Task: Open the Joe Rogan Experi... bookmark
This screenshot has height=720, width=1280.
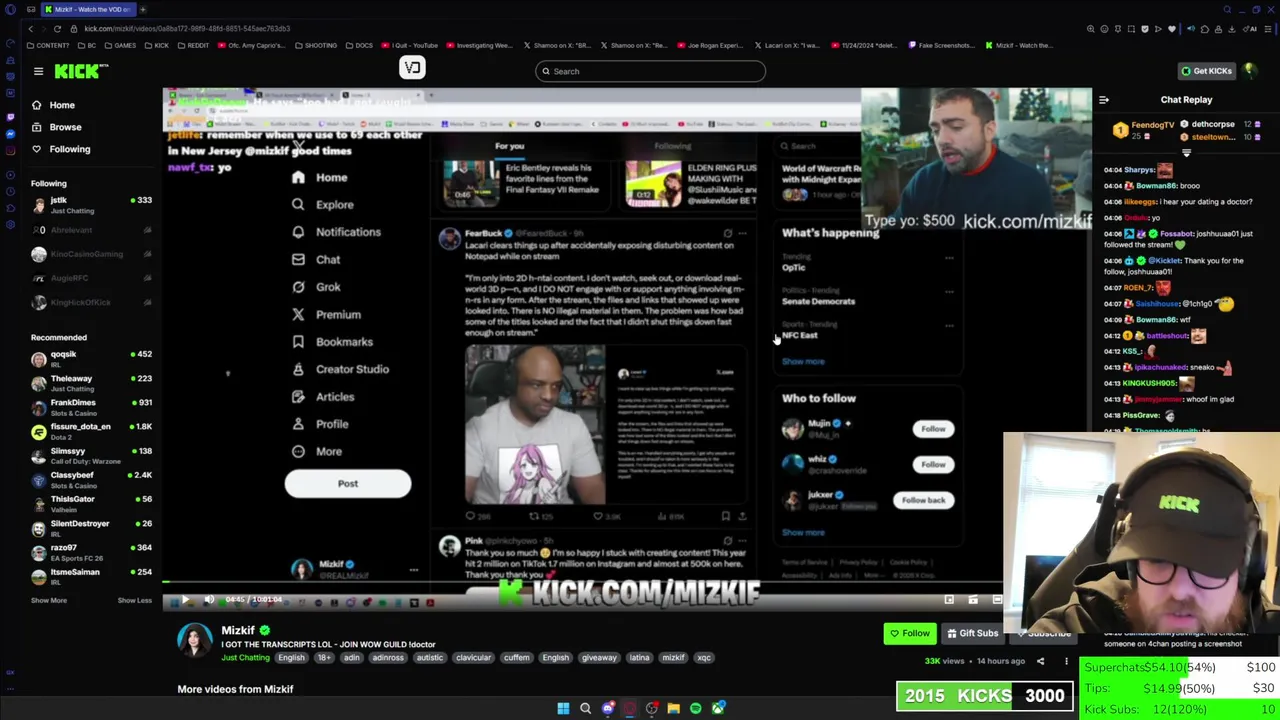Action: coord(710,45)
